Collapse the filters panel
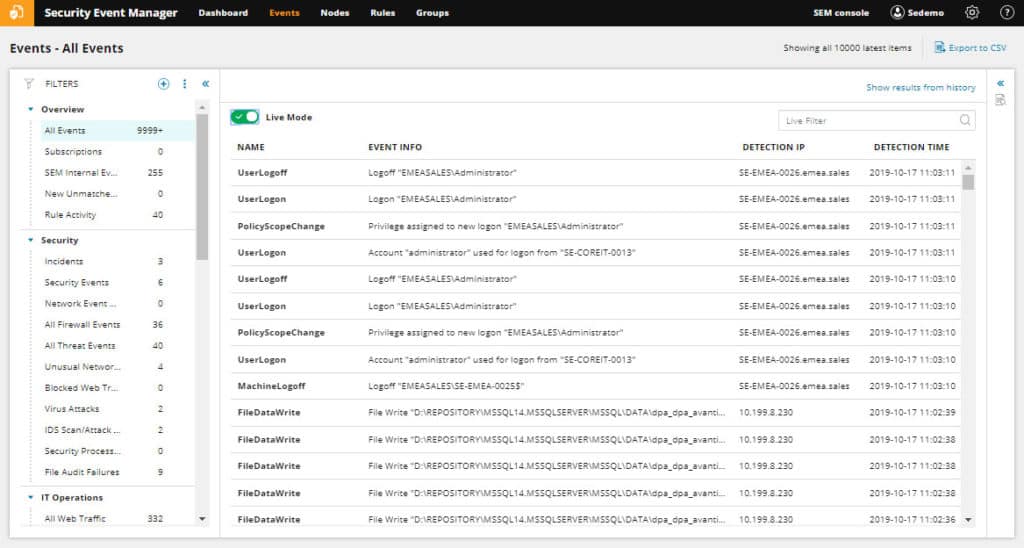Screen dimensions: 1024x548 (206, 84)
